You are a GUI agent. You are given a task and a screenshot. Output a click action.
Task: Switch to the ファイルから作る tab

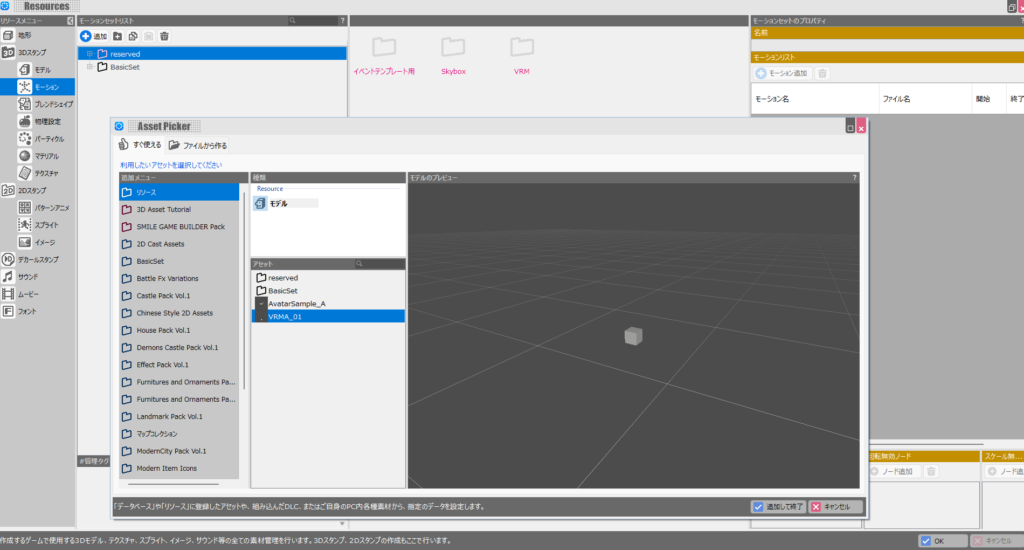[198, 145]
